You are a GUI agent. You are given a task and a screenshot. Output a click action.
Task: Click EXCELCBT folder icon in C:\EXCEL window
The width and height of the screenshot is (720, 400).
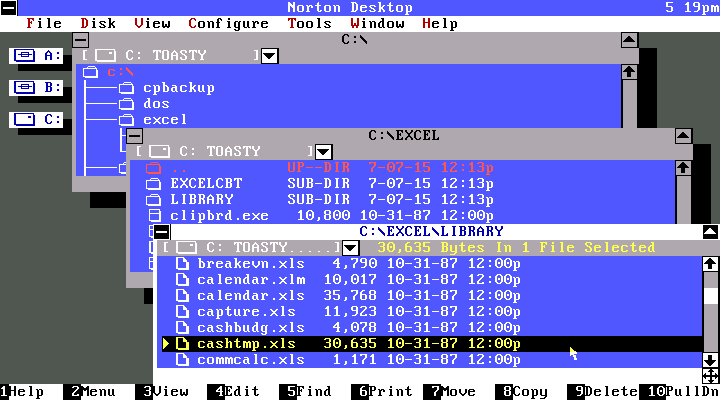coord(153,184)
